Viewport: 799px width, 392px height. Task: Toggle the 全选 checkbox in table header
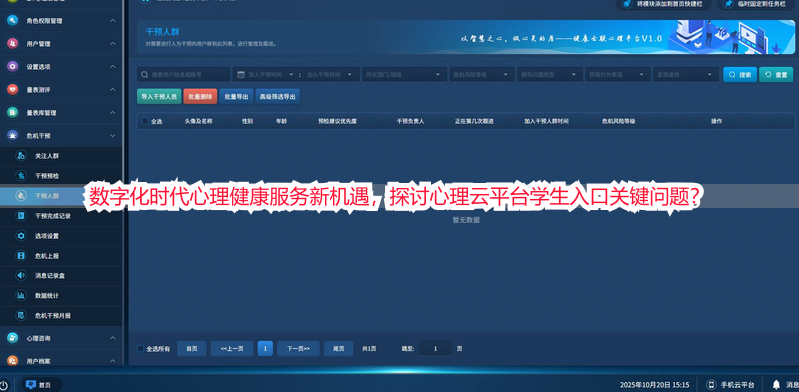coord(145,121)
